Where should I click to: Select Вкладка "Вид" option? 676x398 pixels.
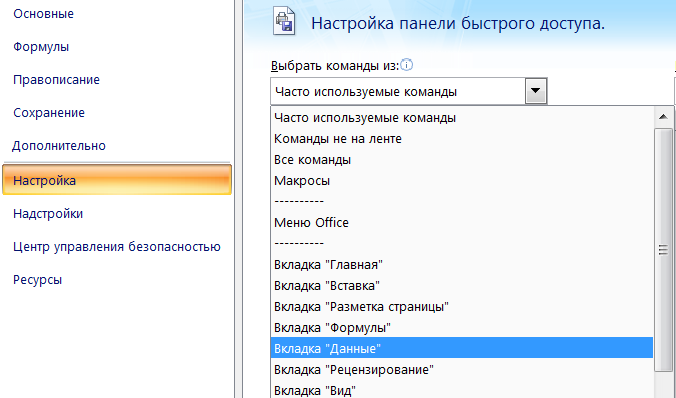click(x=462, y=390)
